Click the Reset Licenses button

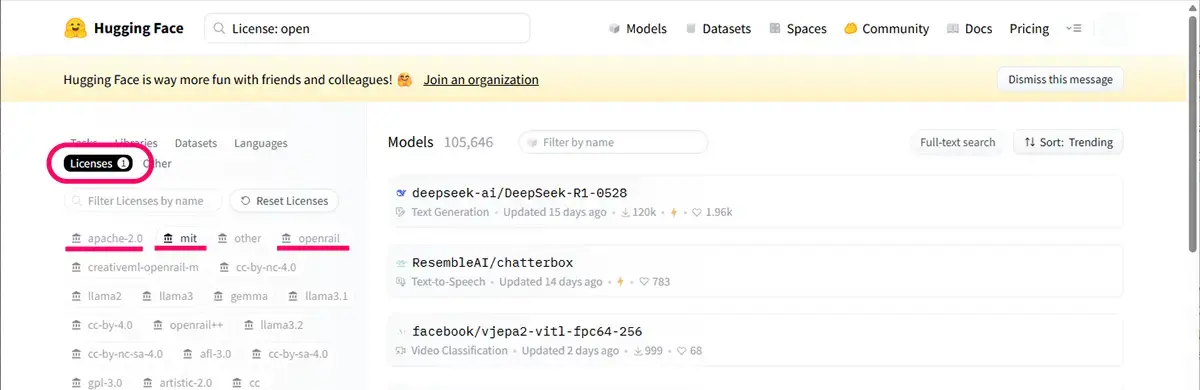coord(284,200)
